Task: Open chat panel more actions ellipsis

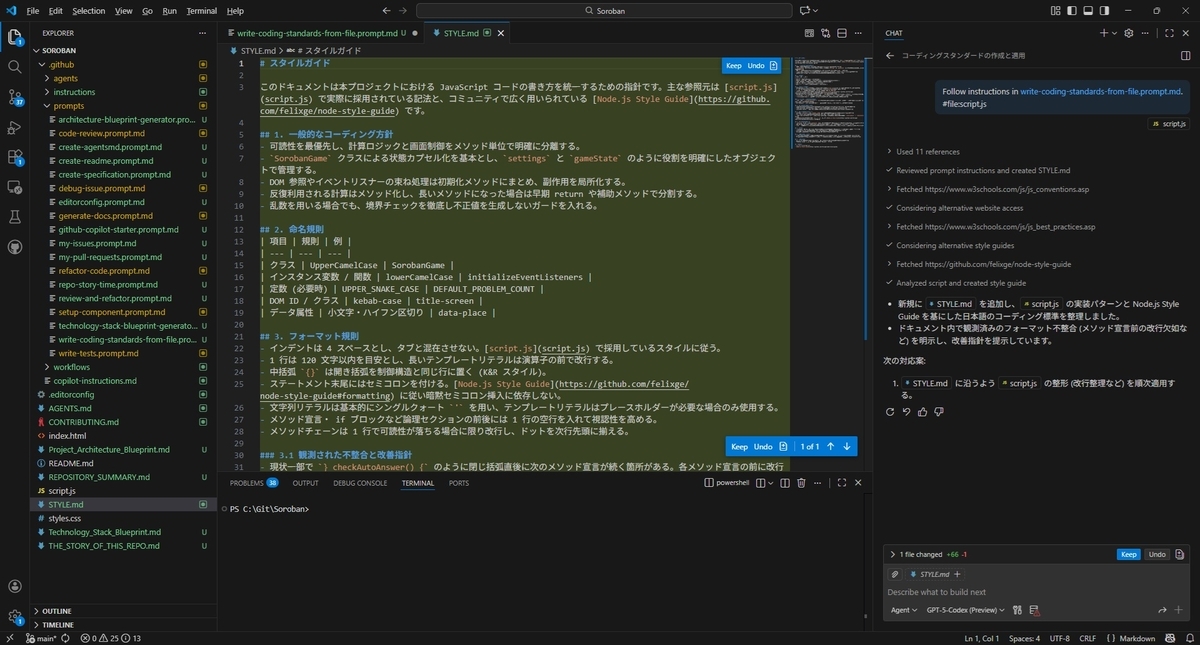Action: (1147, 33)
